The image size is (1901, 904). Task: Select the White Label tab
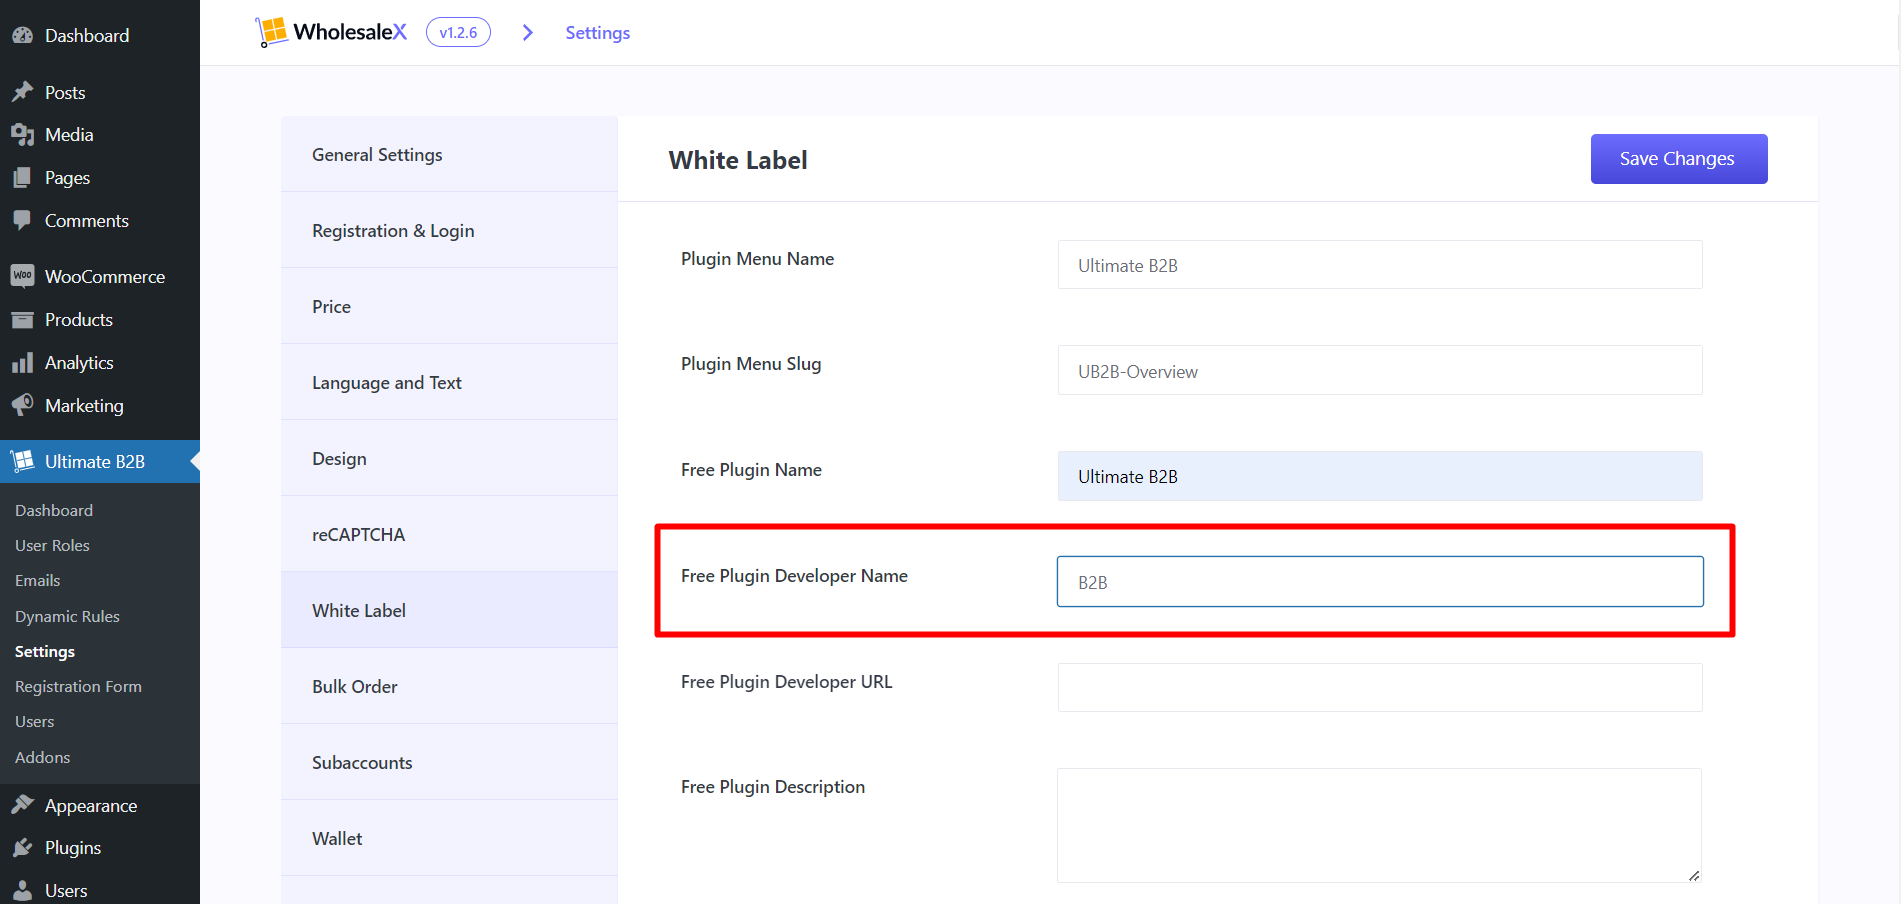449,611
